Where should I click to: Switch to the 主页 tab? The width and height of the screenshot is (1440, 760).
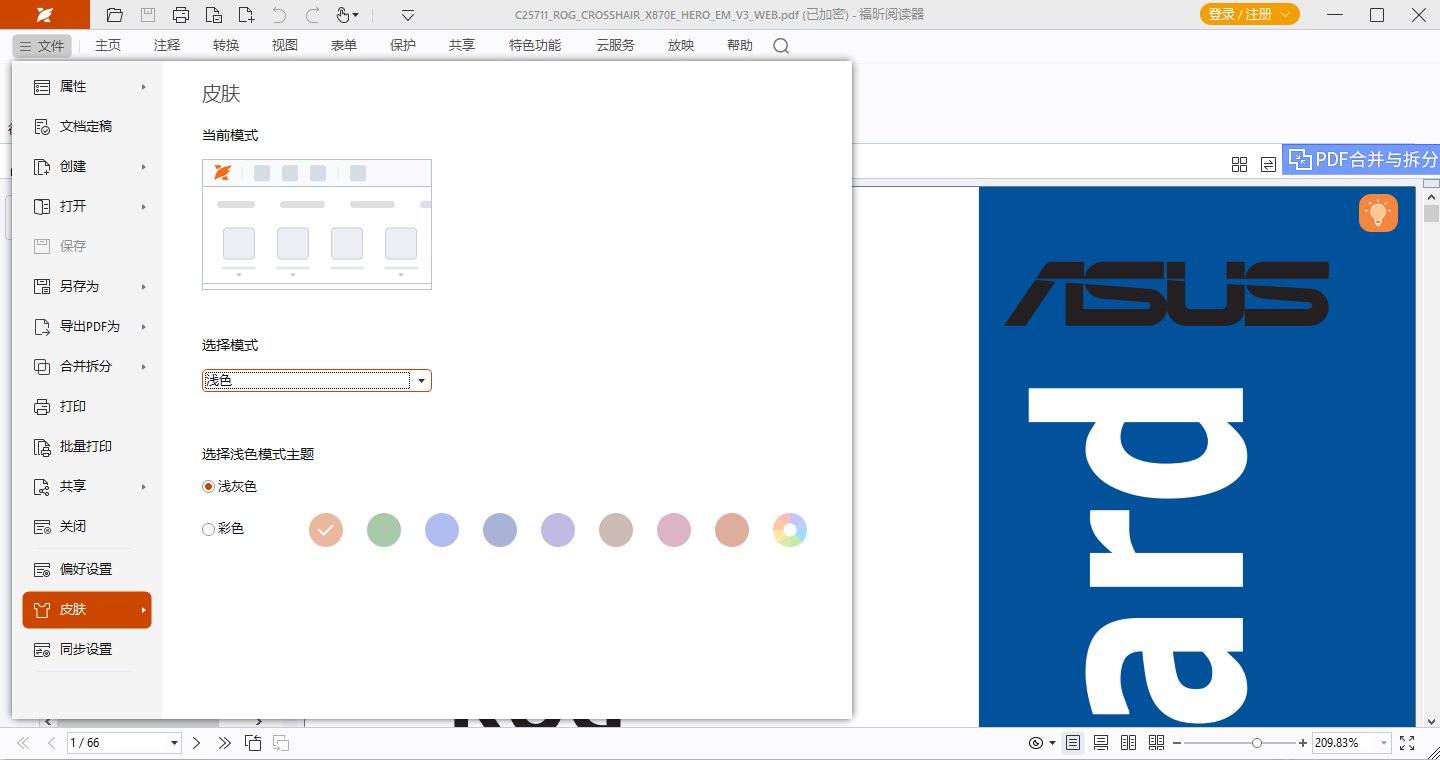[x=108, y=46]
